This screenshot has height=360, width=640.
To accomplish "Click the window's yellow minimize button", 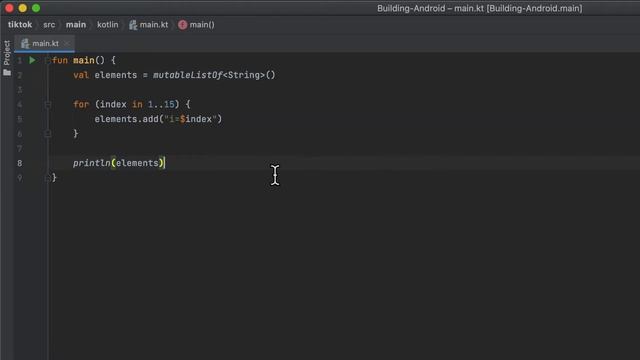I will 22,8.
